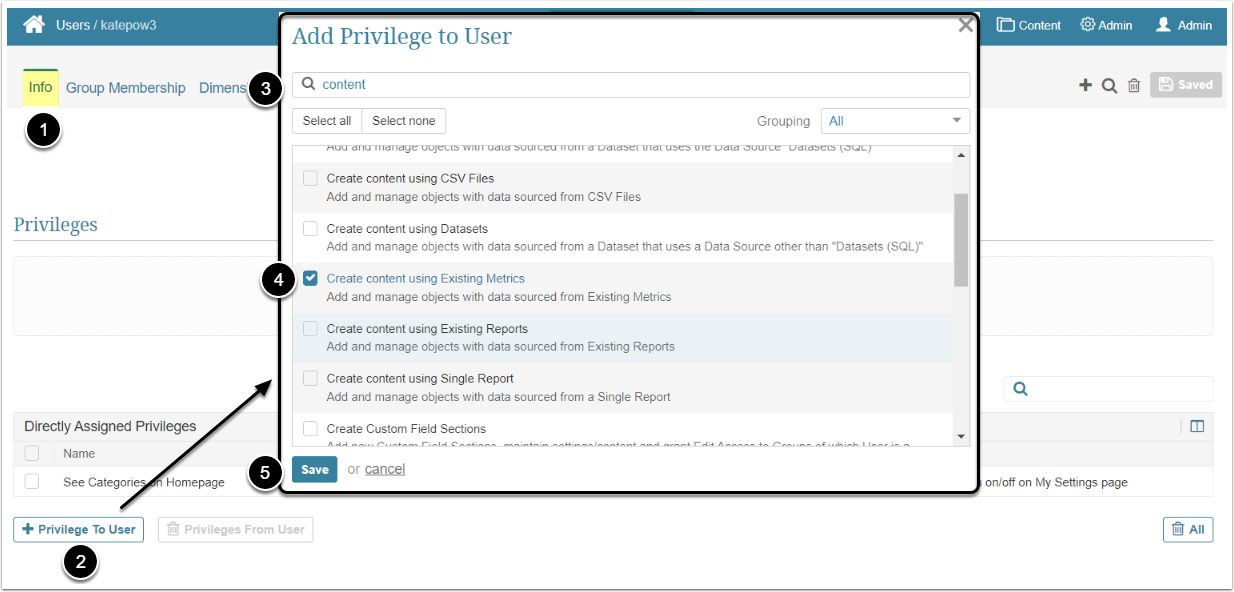Check Create Custom Field Sections

coord(310,428)
